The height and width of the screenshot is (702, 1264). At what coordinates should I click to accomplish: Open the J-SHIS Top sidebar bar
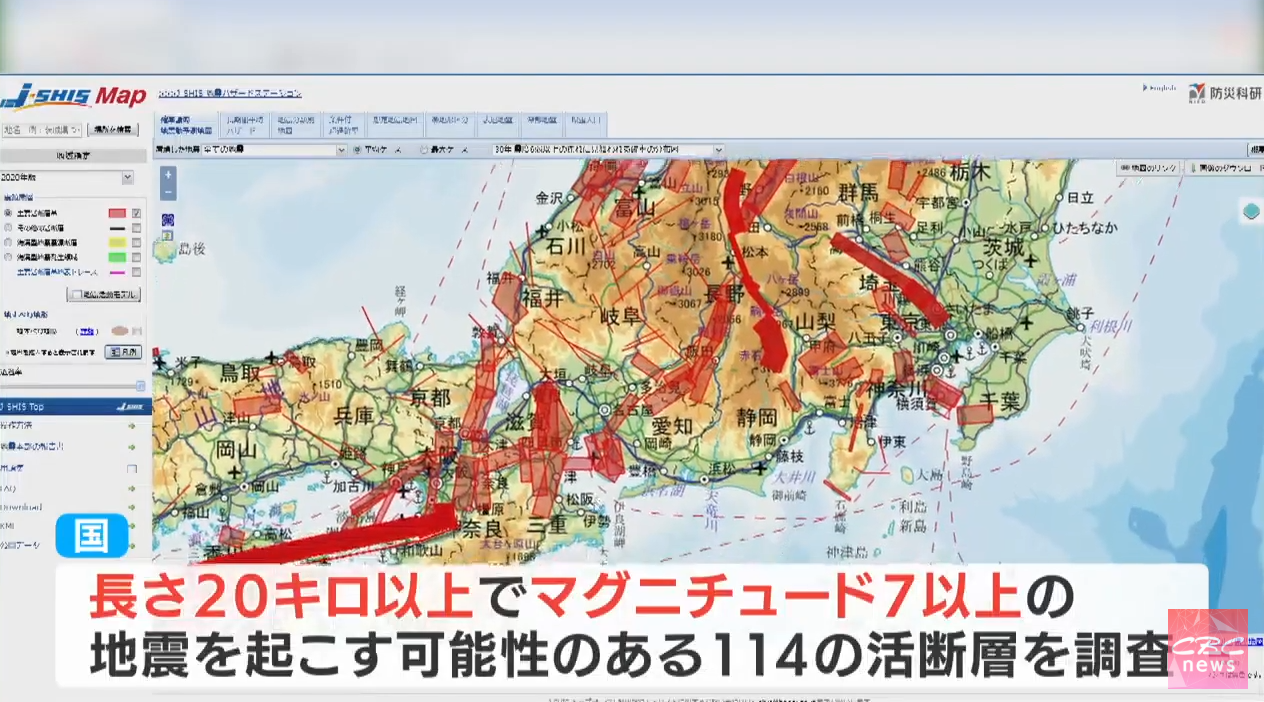(75, 407)
